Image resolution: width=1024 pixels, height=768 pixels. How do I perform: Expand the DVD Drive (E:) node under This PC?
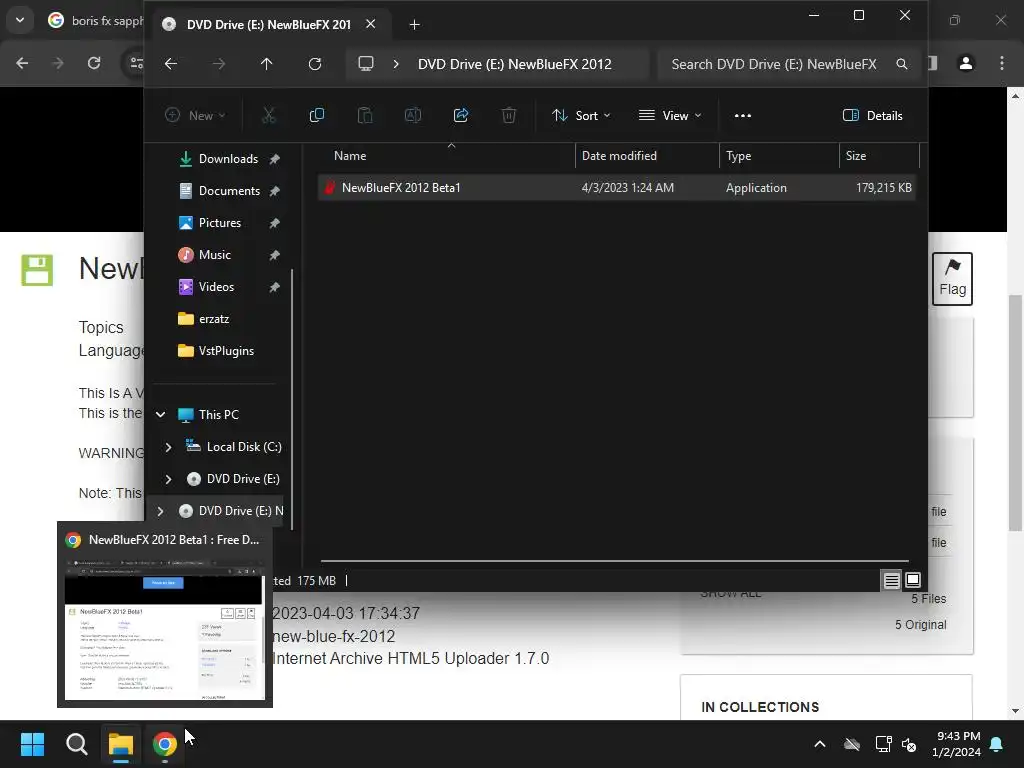tap(168, 479)
